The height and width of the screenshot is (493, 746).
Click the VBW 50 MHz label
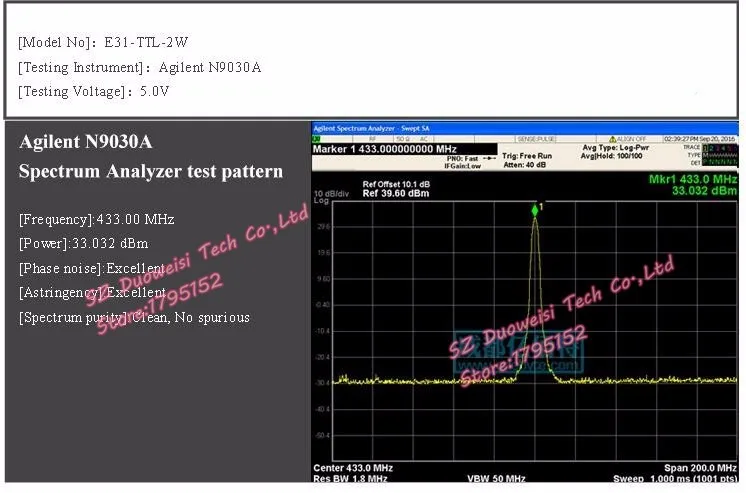pyautogui.click(x=496, y=479)
